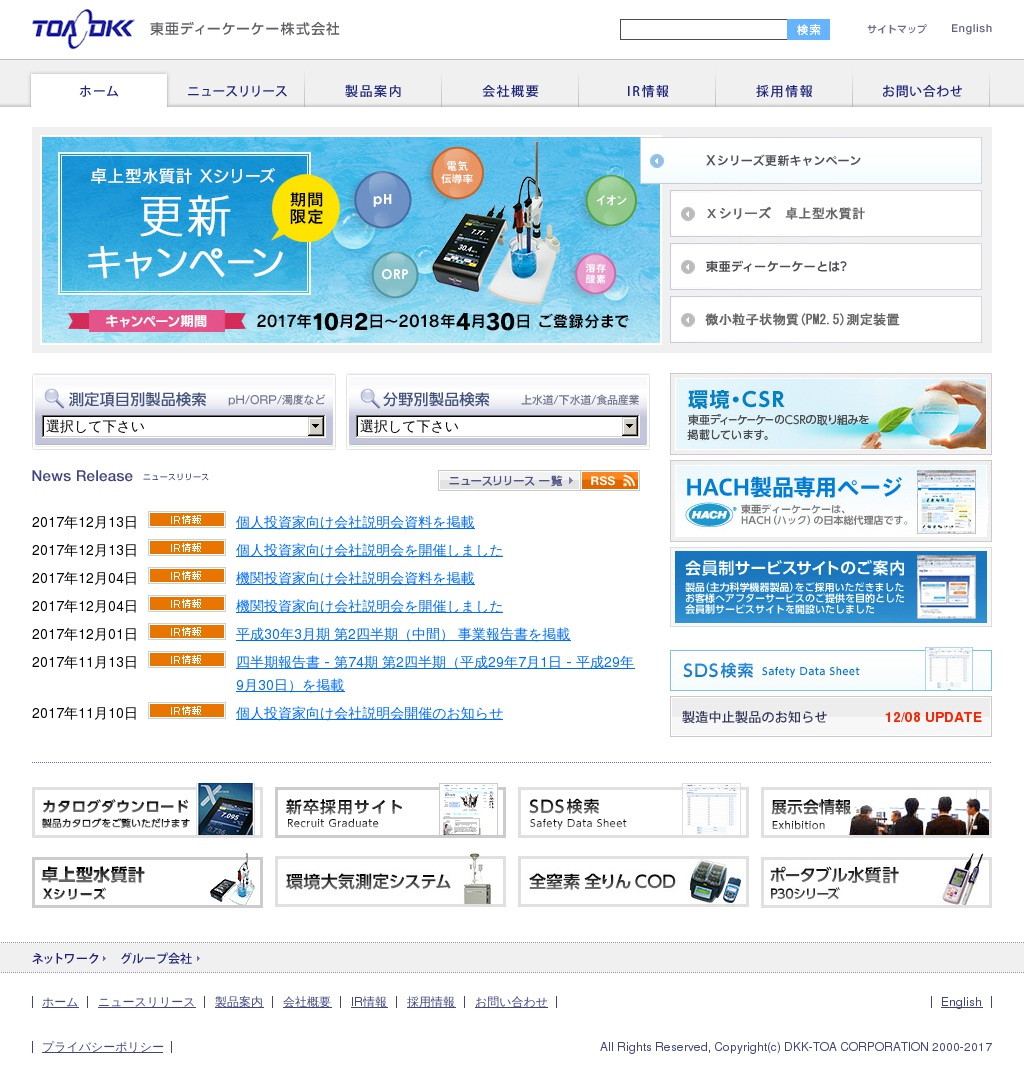Open the 会社概要 tab
Screen dimensions: 1024x1067
[510, 91]
